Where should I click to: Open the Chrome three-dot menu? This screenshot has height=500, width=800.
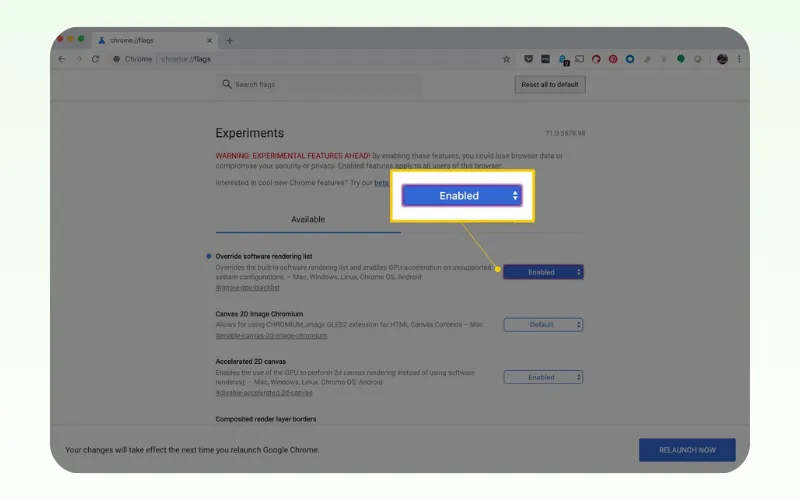pyautogui.click(x=739, y=59)
